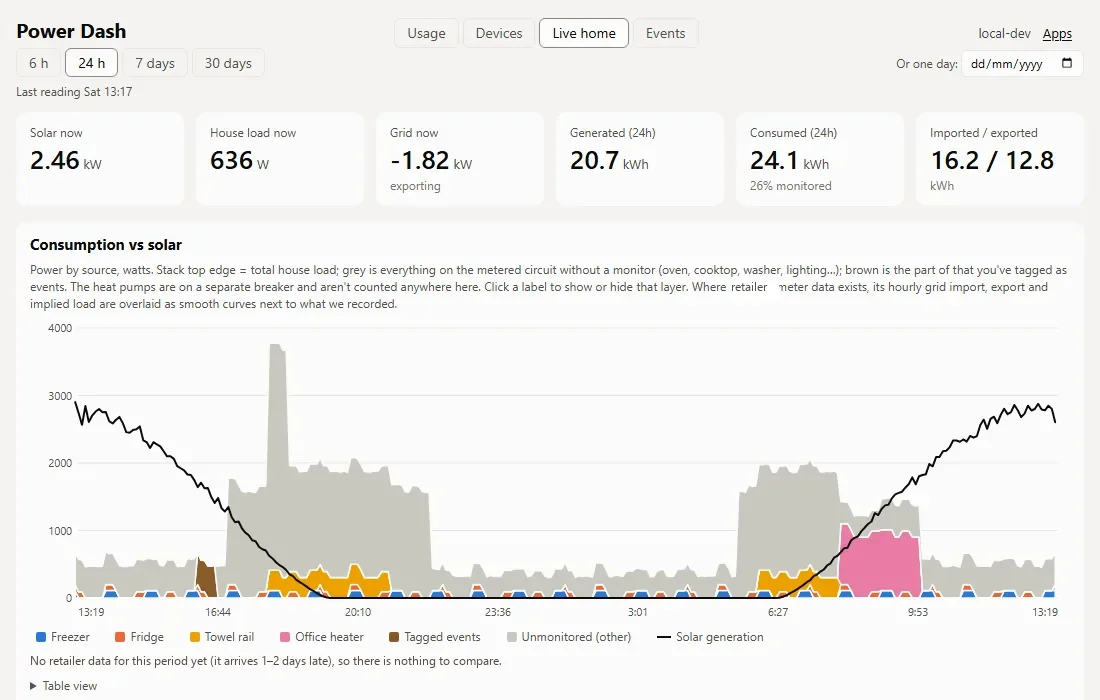
Task: Click the Last reading Sat 13:17 text
Action: pos(74,92)
